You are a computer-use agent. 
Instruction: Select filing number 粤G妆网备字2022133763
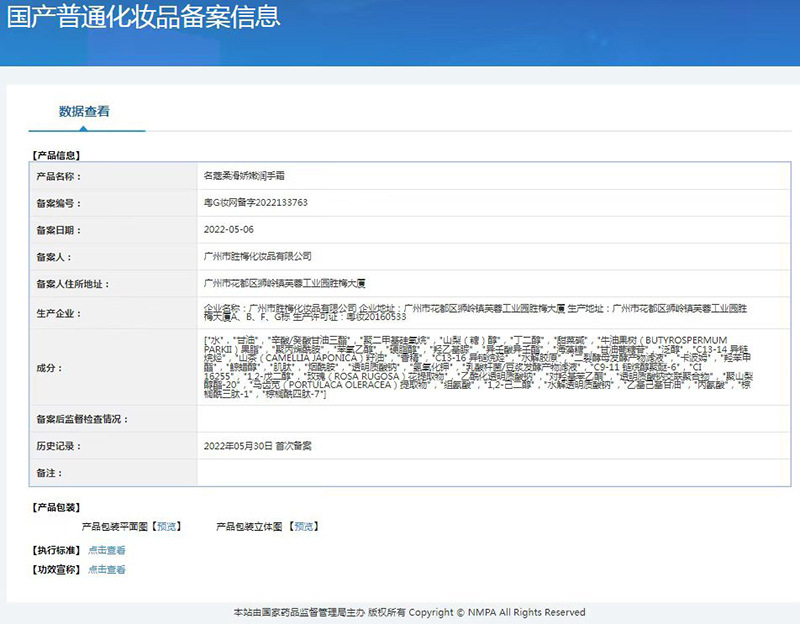tap(256, 203)
